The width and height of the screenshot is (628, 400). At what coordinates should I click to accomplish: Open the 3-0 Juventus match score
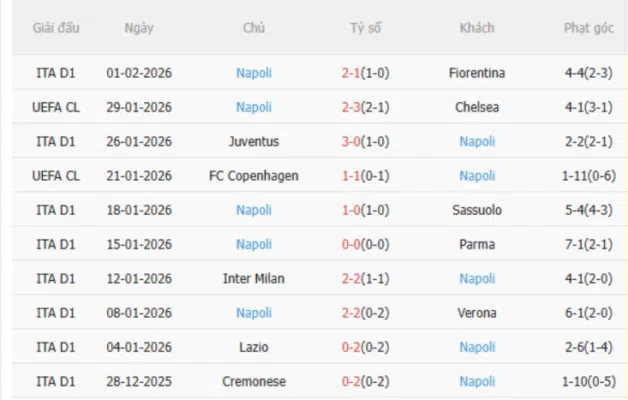click(x=351, y=141)
